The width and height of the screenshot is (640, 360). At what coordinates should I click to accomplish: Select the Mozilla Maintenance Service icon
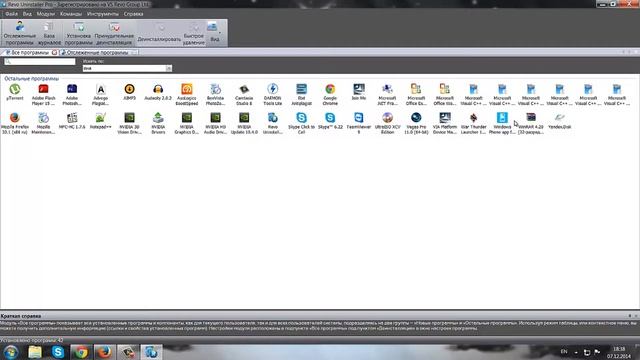43,118
